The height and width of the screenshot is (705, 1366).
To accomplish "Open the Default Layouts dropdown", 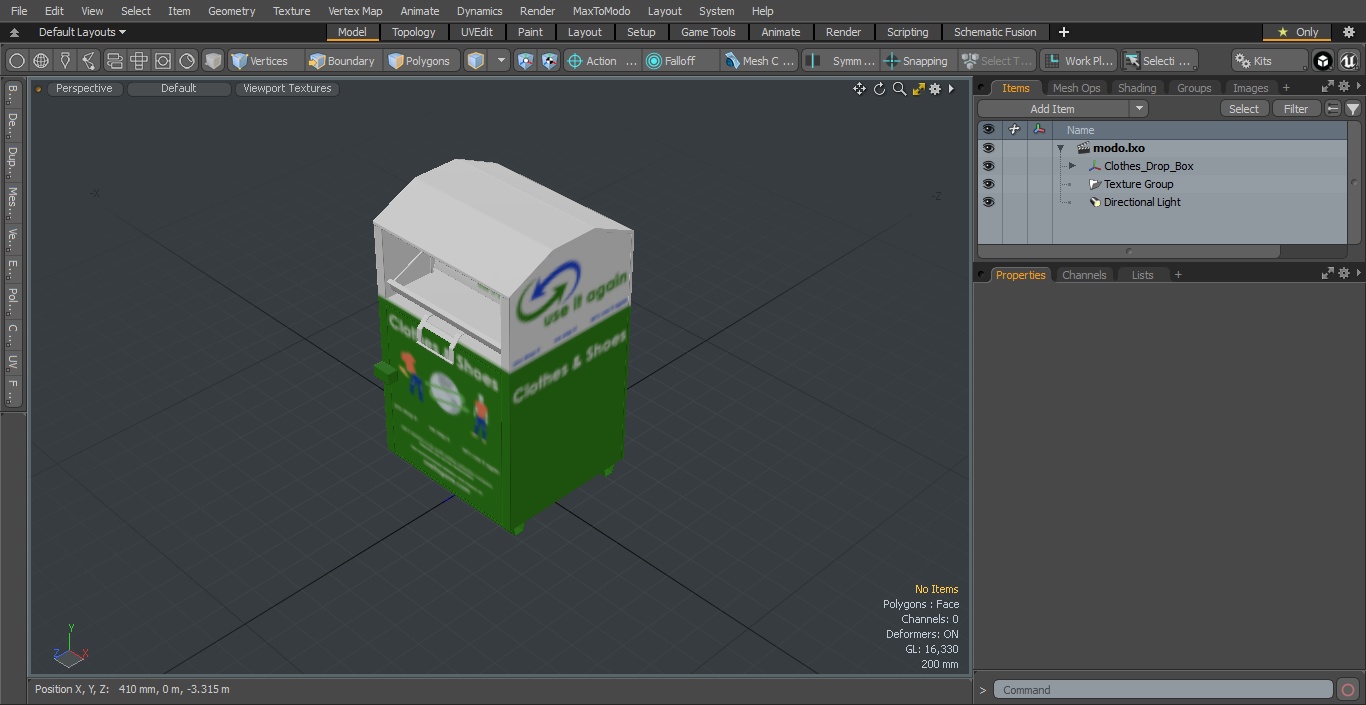I will point(82,32).
